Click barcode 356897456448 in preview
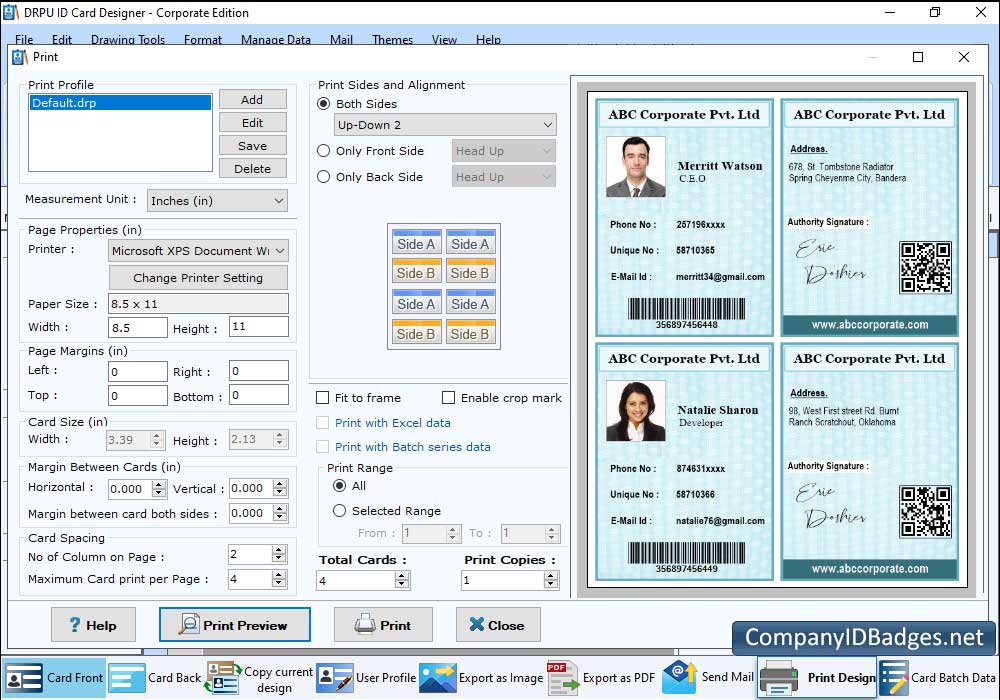This screenshot has height=700, width=1000. pyautogui.click(x=686, y=313)
